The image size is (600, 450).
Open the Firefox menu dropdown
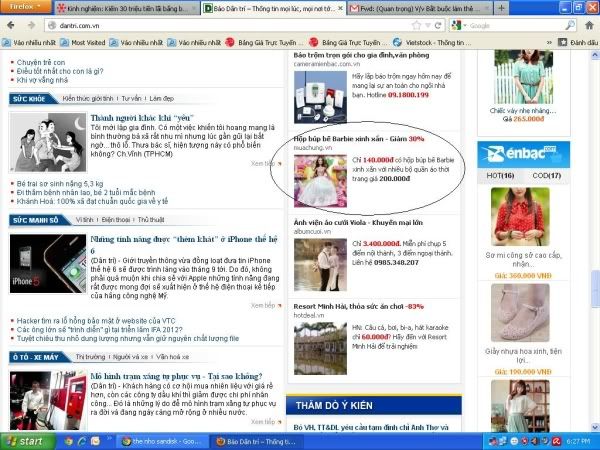click(22, 6)
